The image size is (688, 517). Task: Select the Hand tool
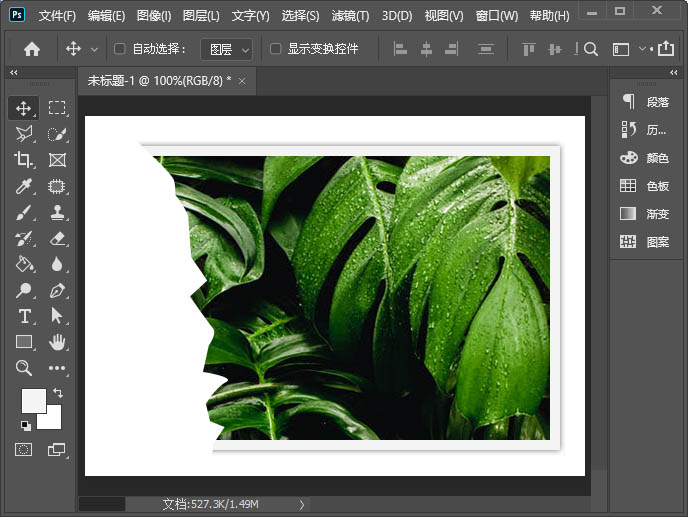(57, 342)
